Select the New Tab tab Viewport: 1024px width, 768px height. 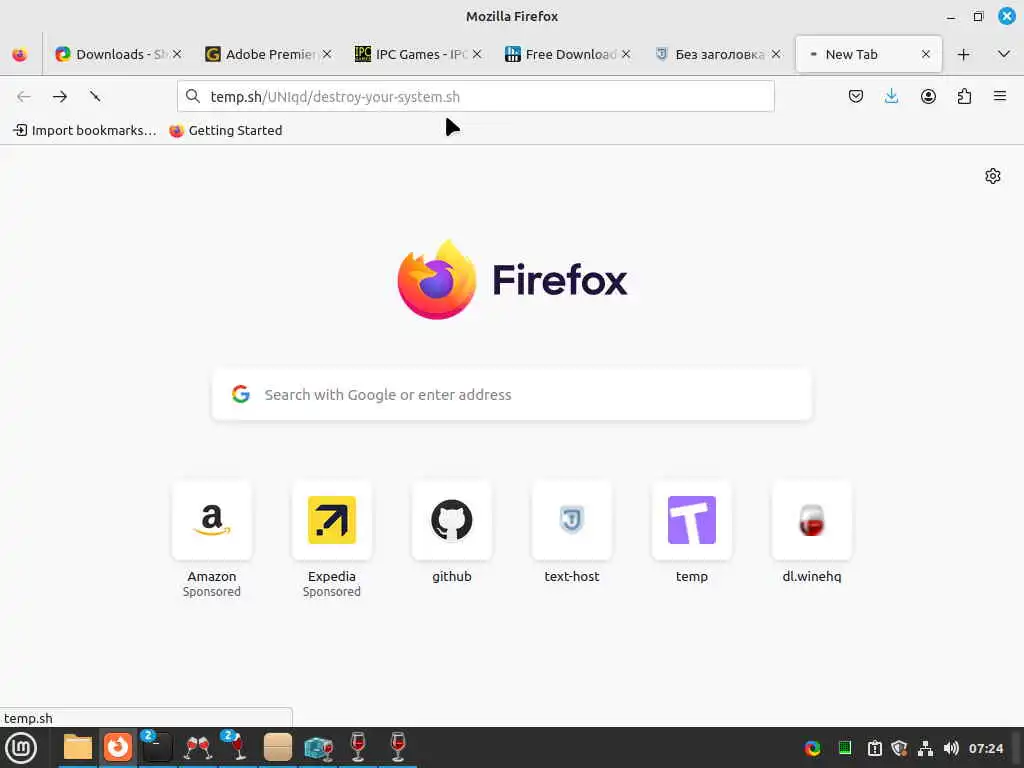point(868,54)
